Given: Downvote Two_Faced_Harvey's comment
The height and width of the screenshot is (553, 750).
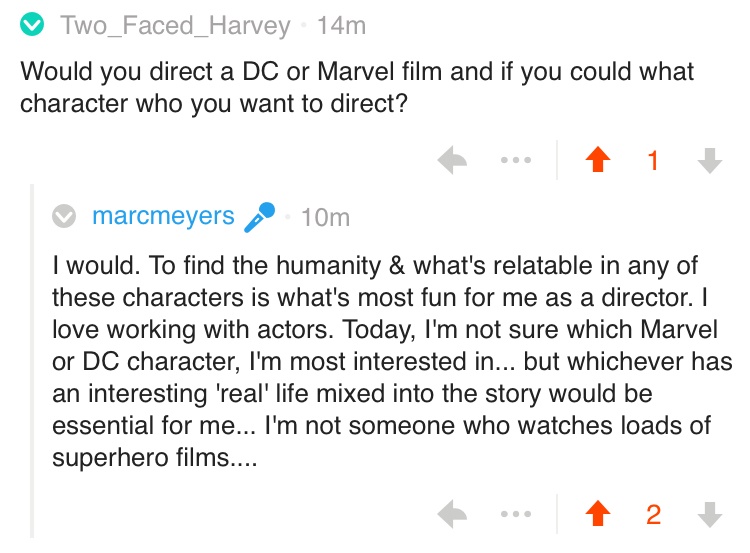Looking at the screenshot, I should point(710,161).
